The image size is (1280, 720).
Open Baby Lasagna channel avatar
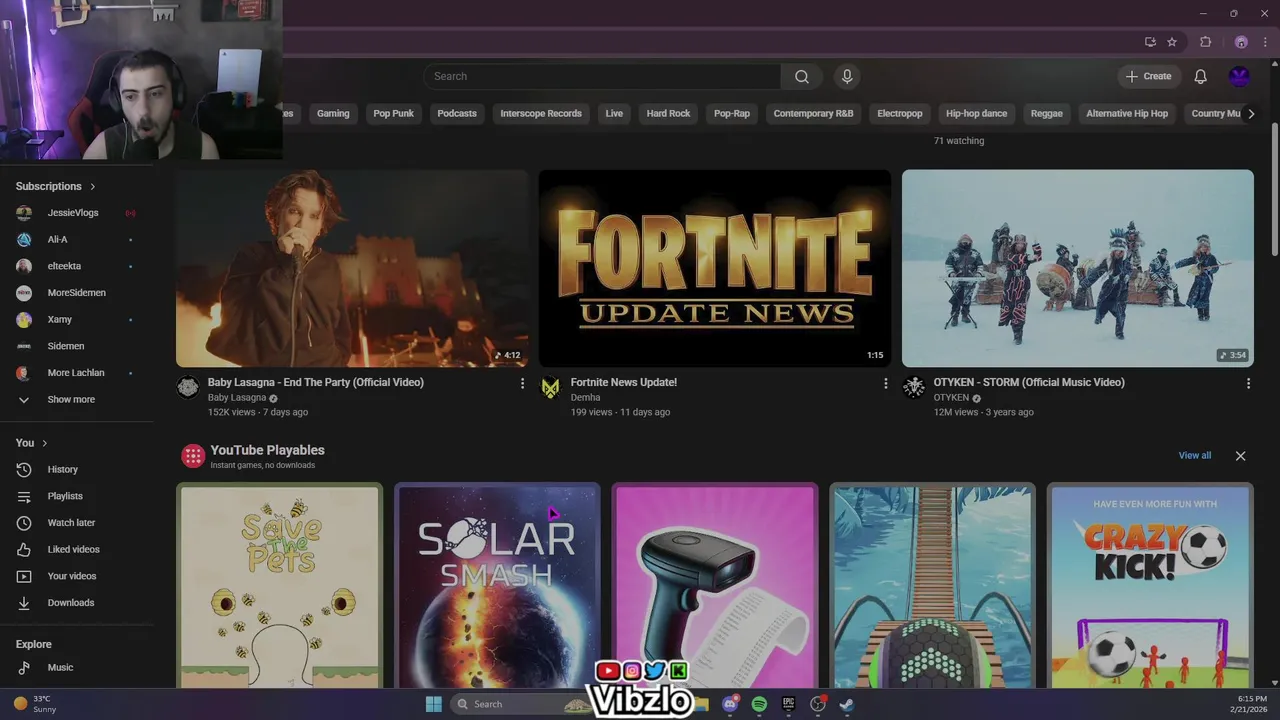pyautogui.click(x=188, y=388)
